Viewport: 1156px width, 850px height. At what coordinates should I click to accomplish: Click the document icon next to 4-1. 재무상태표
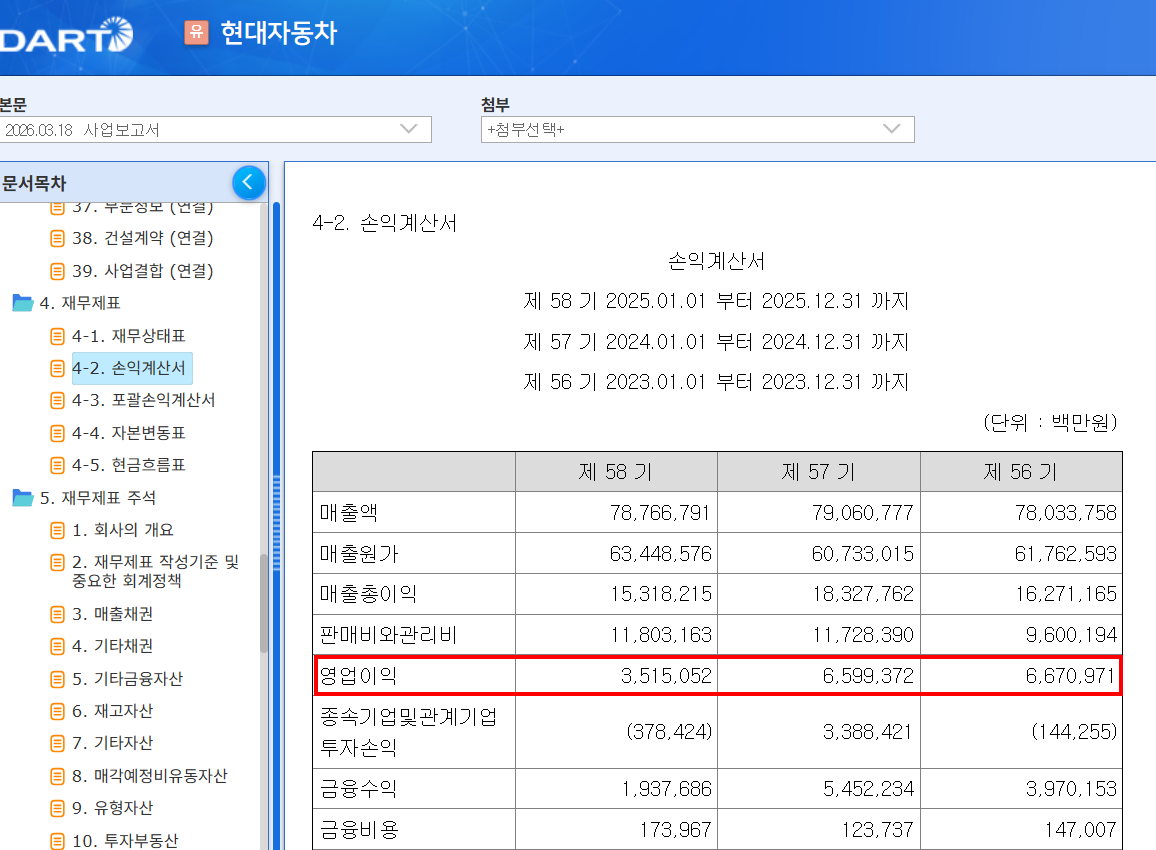pyautogui.click(x=57, y=336)
